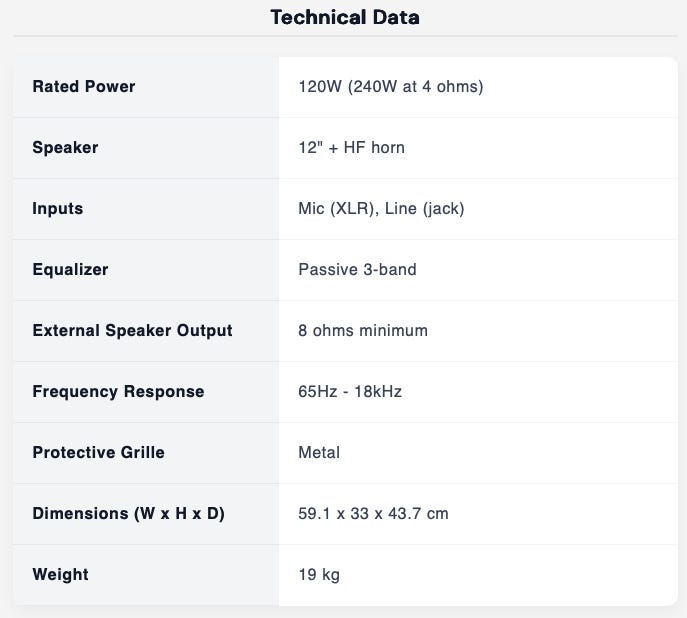Click the 65Hz - 18kHz value

click(350, 391)
